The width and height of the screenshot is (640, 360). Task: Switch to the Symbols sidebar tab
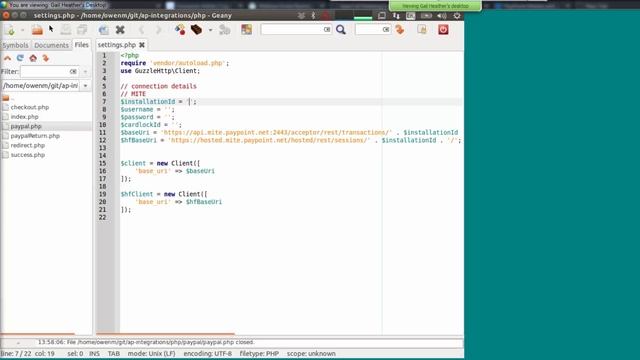point(16,45)
